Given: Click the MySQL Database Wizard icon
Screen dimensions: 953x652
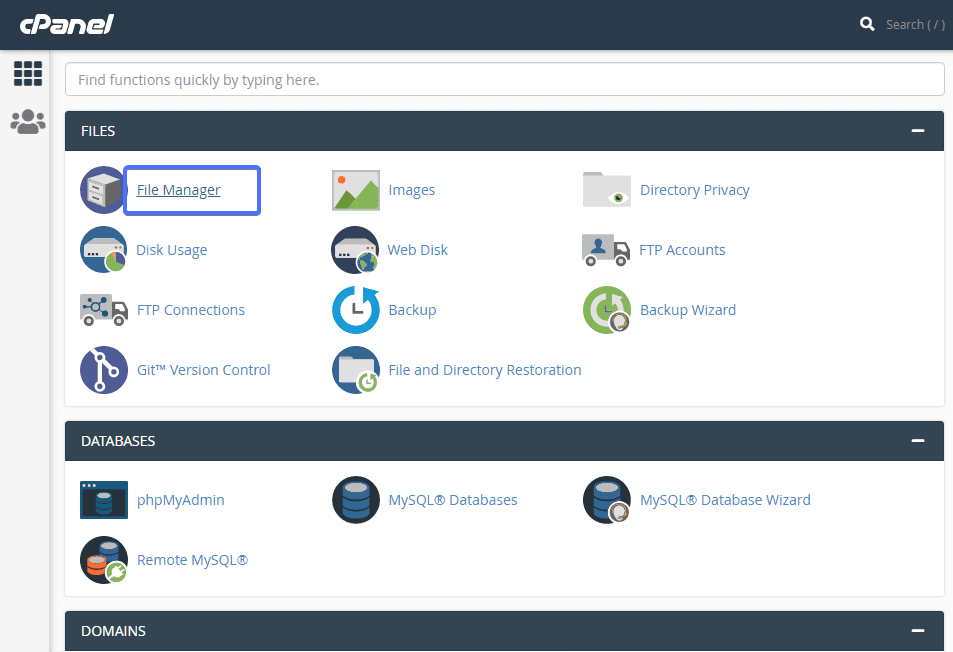Looking at the screenshot, I should (607, 499).
